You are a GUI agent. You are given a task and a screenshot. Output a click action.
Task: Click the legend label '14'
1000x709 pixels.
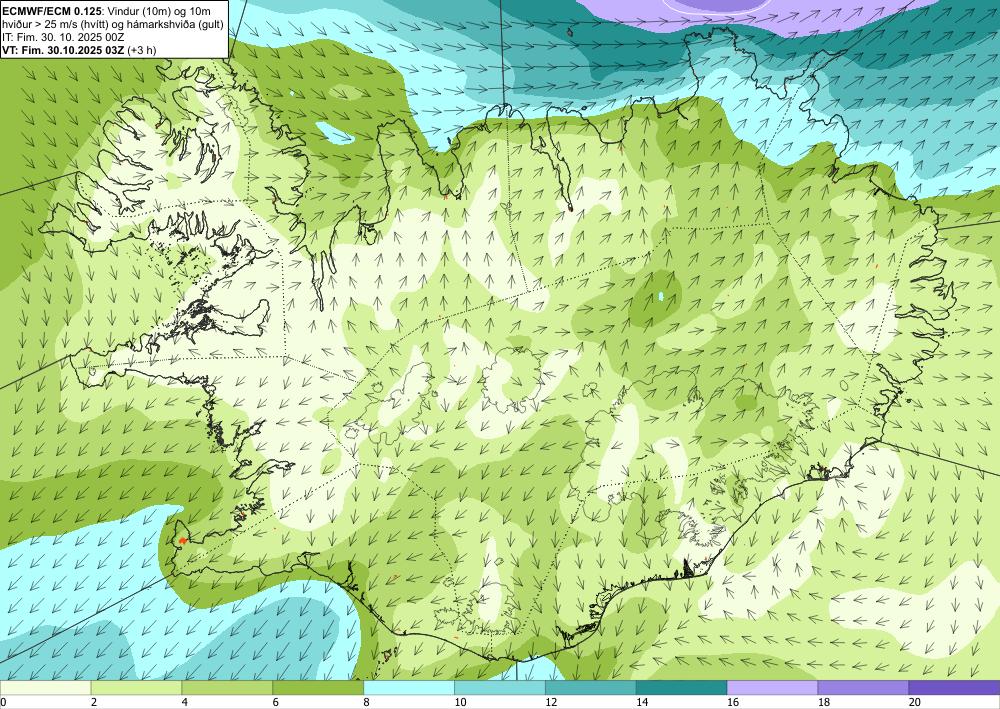[642, 702]
